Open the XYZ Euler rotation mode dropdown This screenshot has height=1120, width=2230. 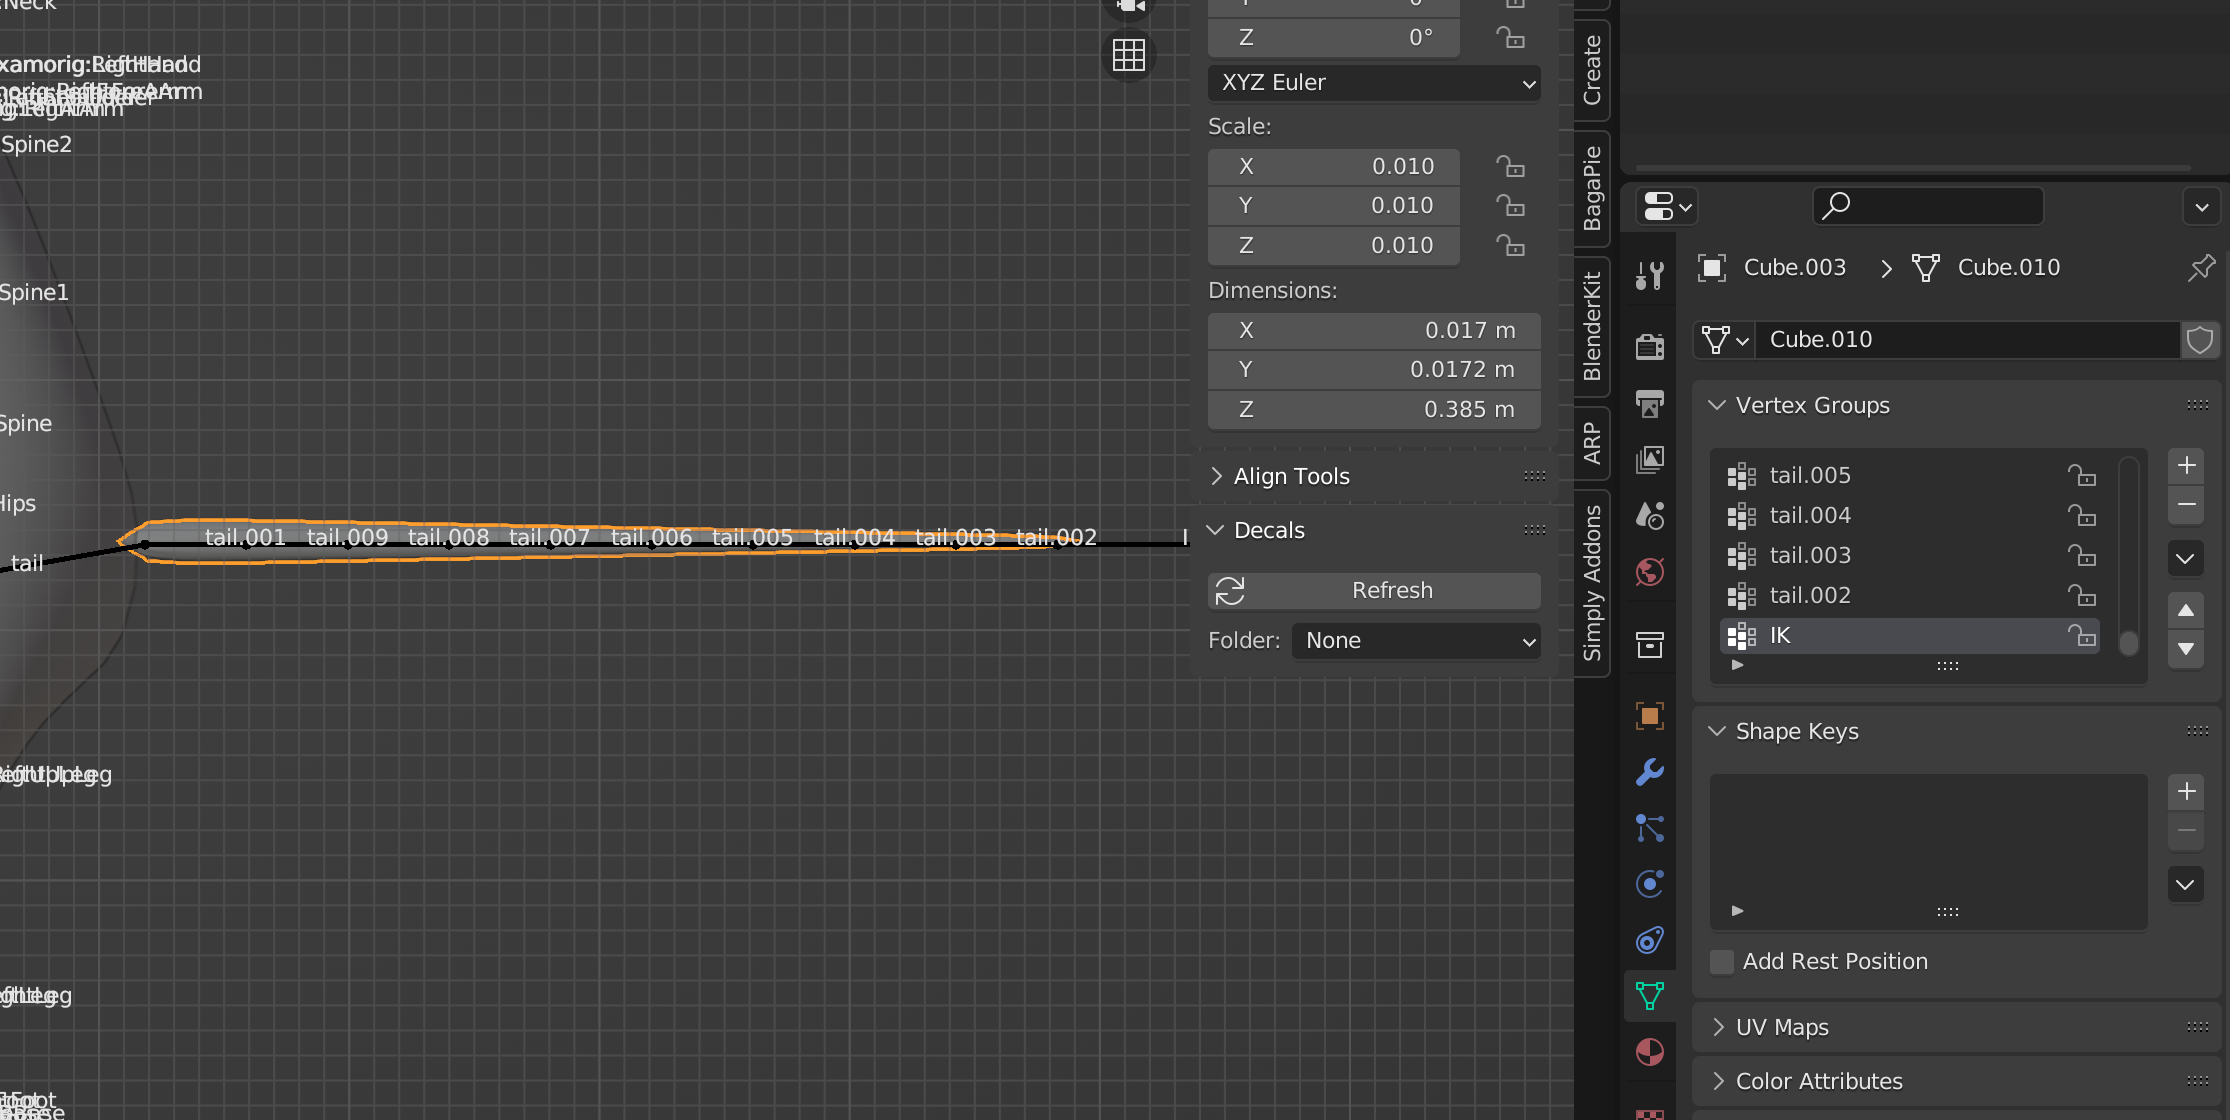pyautogui.click(x=1374, y=83)
